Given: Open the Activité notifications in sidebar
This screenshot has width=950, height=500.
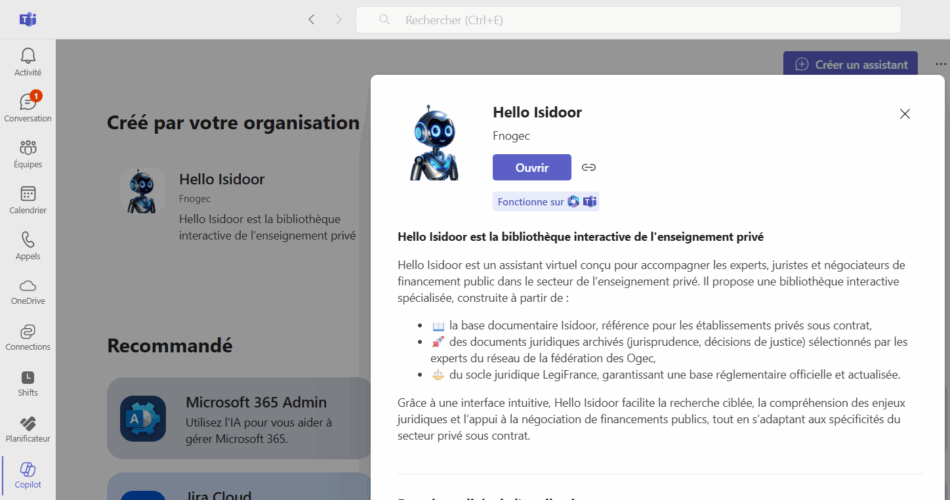Looking at the screenshot, I should pyautogui.click(x=28, y=62).
